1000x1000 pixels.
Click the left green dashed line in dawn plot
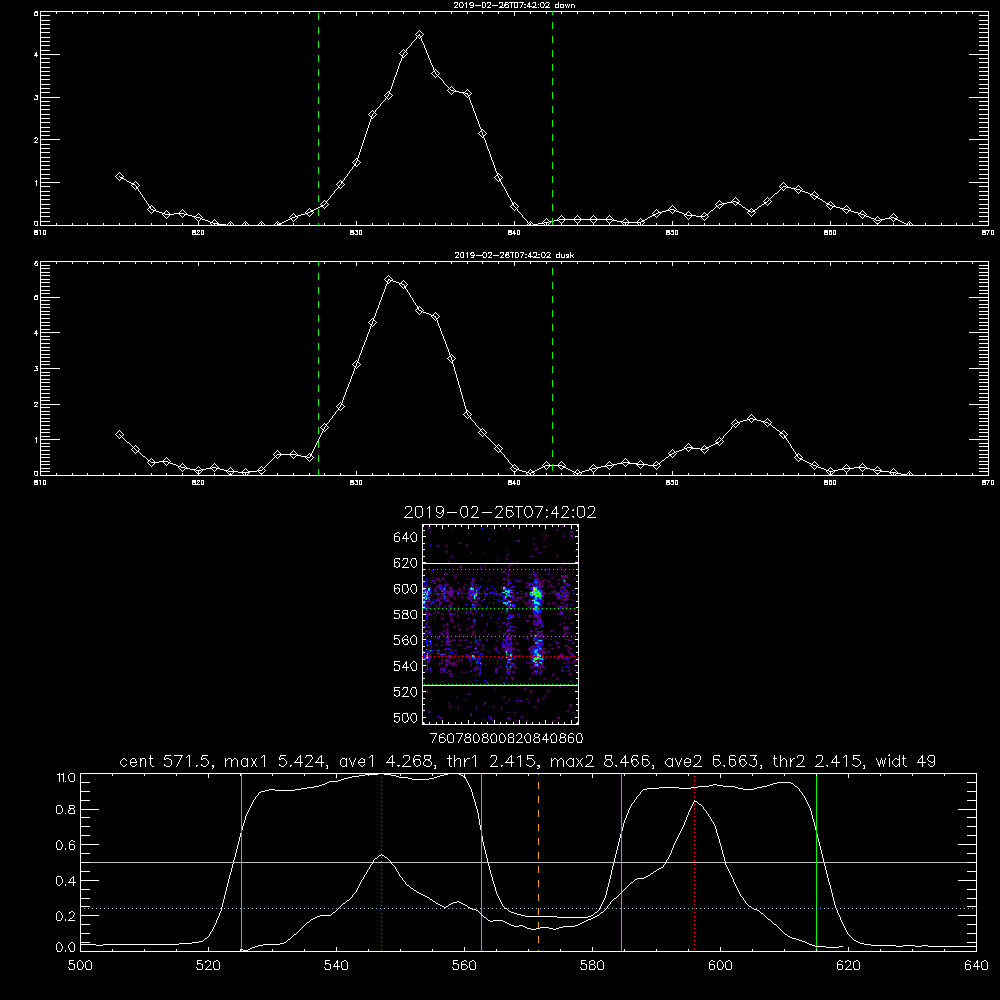pos(318,118)
